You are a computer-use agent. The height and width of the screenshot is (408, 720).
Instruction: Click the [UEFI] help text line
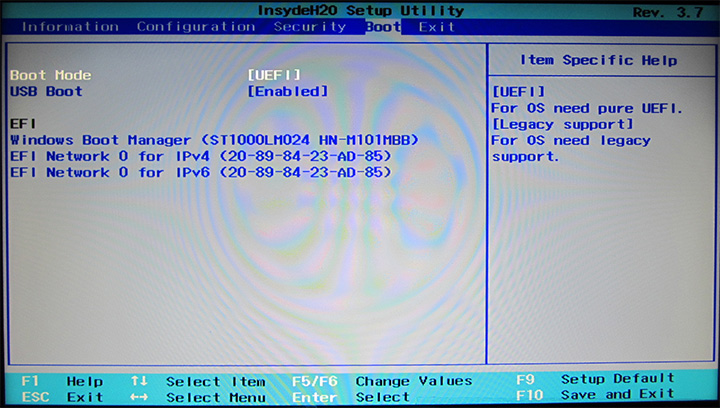(518, 92)
